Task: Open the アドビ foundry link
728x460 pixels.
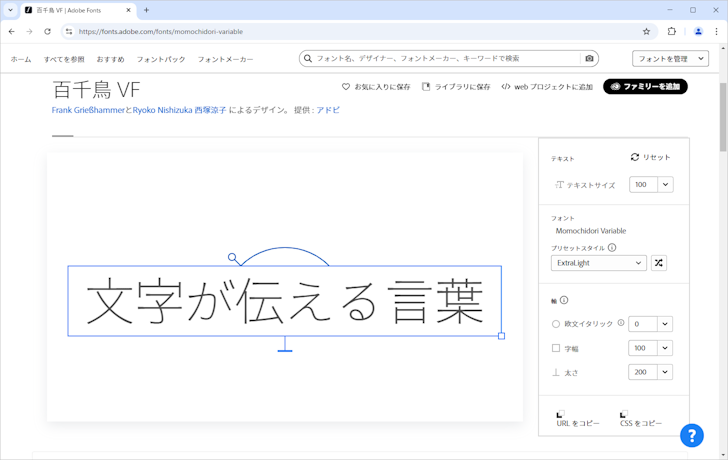Action: click(328, 110)
